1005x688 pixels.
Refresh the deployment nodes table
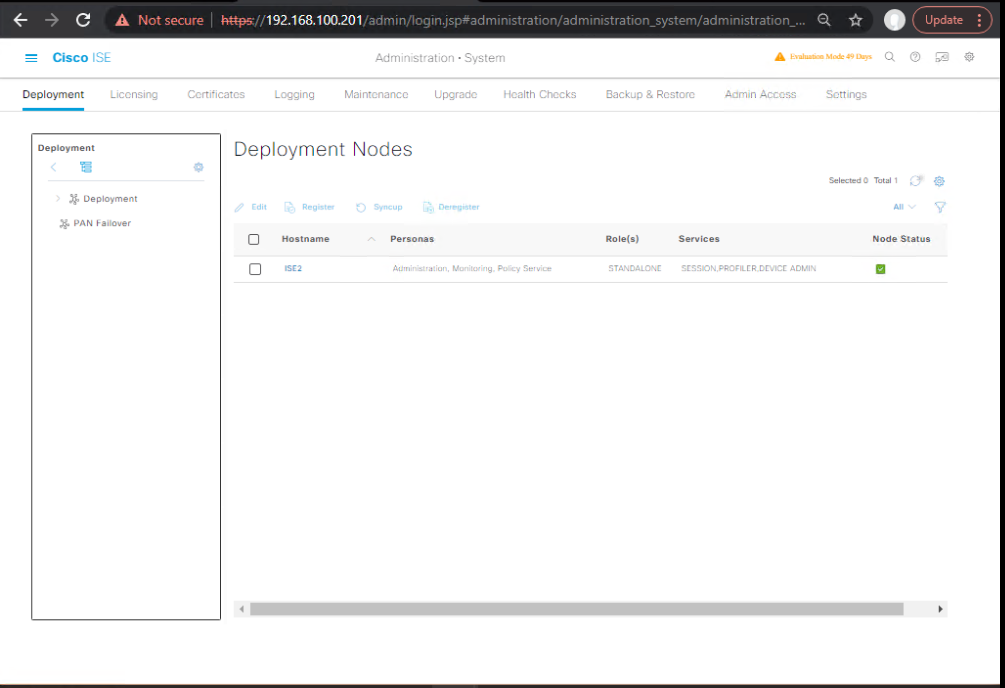tap(916, 181)
